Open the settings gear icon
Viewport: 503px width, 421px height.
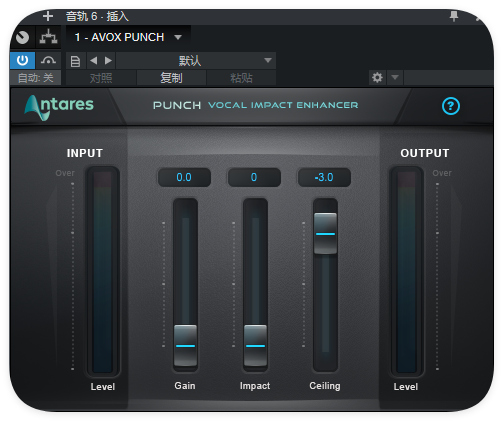[x=377, y=78]
